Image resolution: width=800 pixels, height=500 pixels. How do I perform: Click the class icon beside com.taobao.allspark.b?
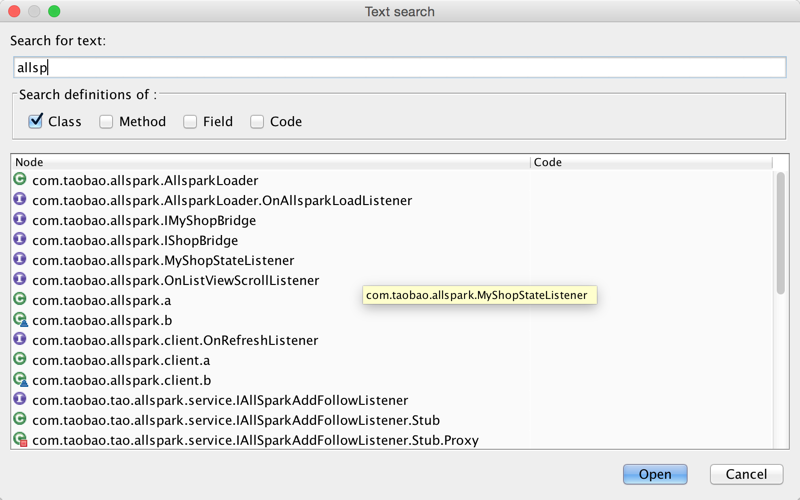tap(19, 320)
